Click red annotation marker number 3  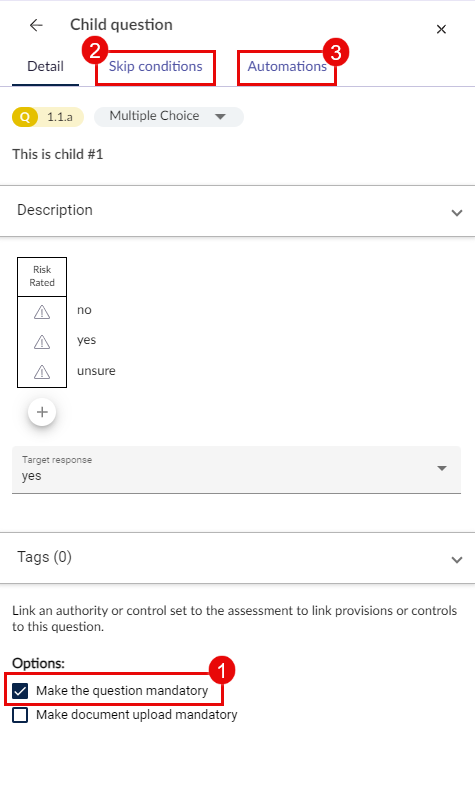336,52
